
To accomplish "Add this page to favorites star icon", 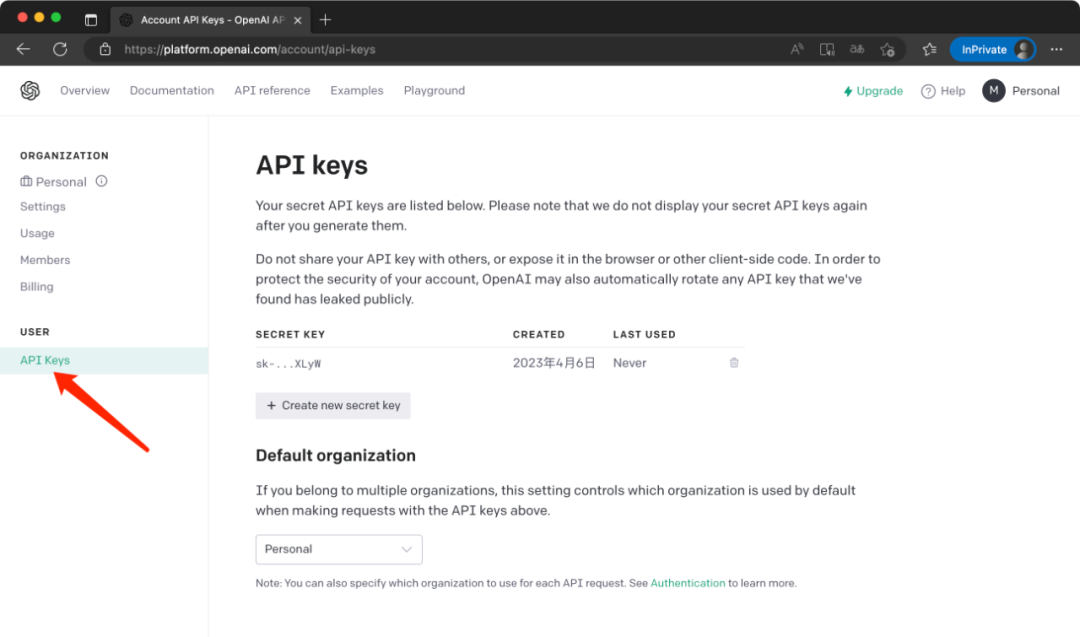I will tap(887, 49).
